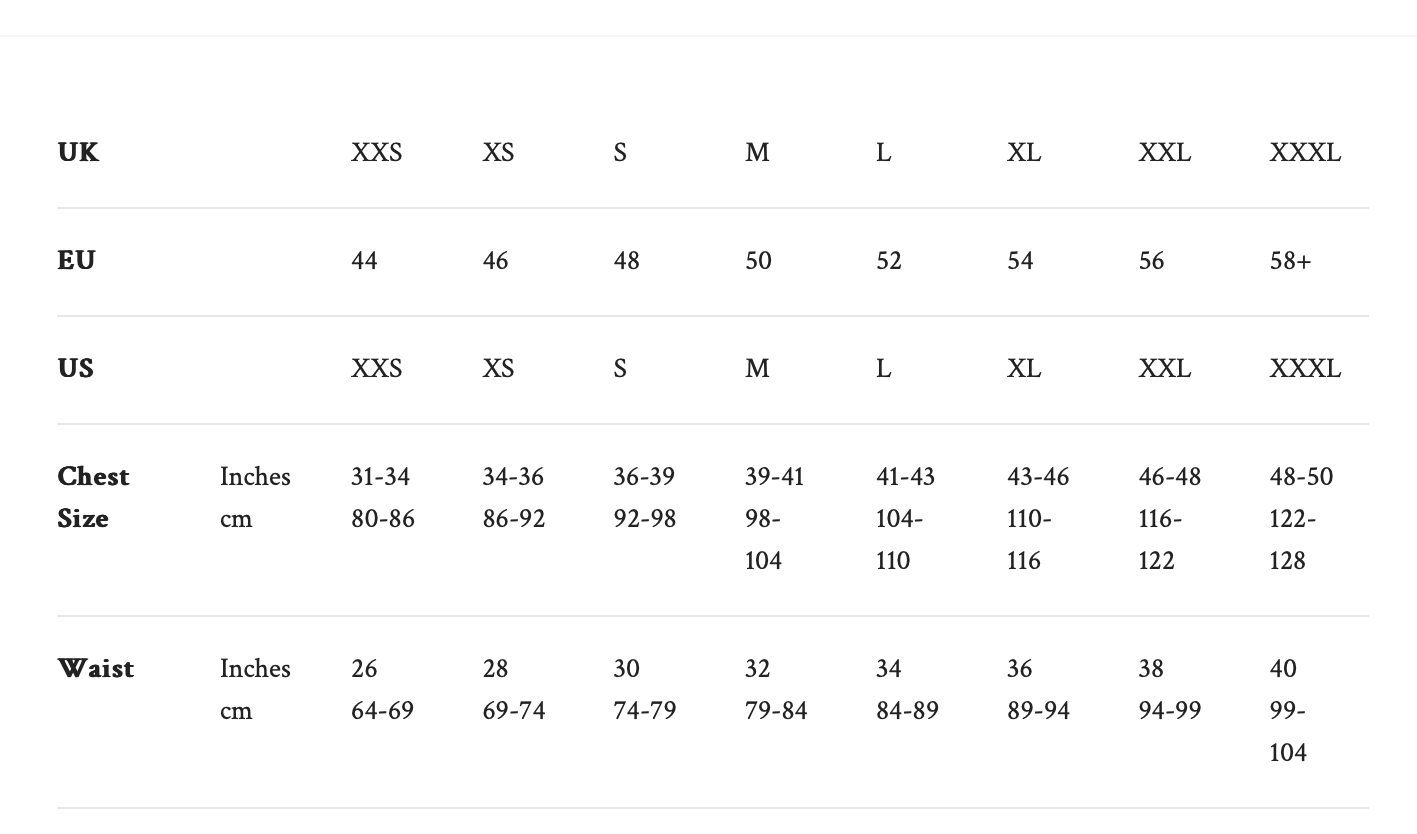Click waist measurement 94-99 cm
The width and height of the screenshot is (1417, 834).
(x=1169, y=711)
